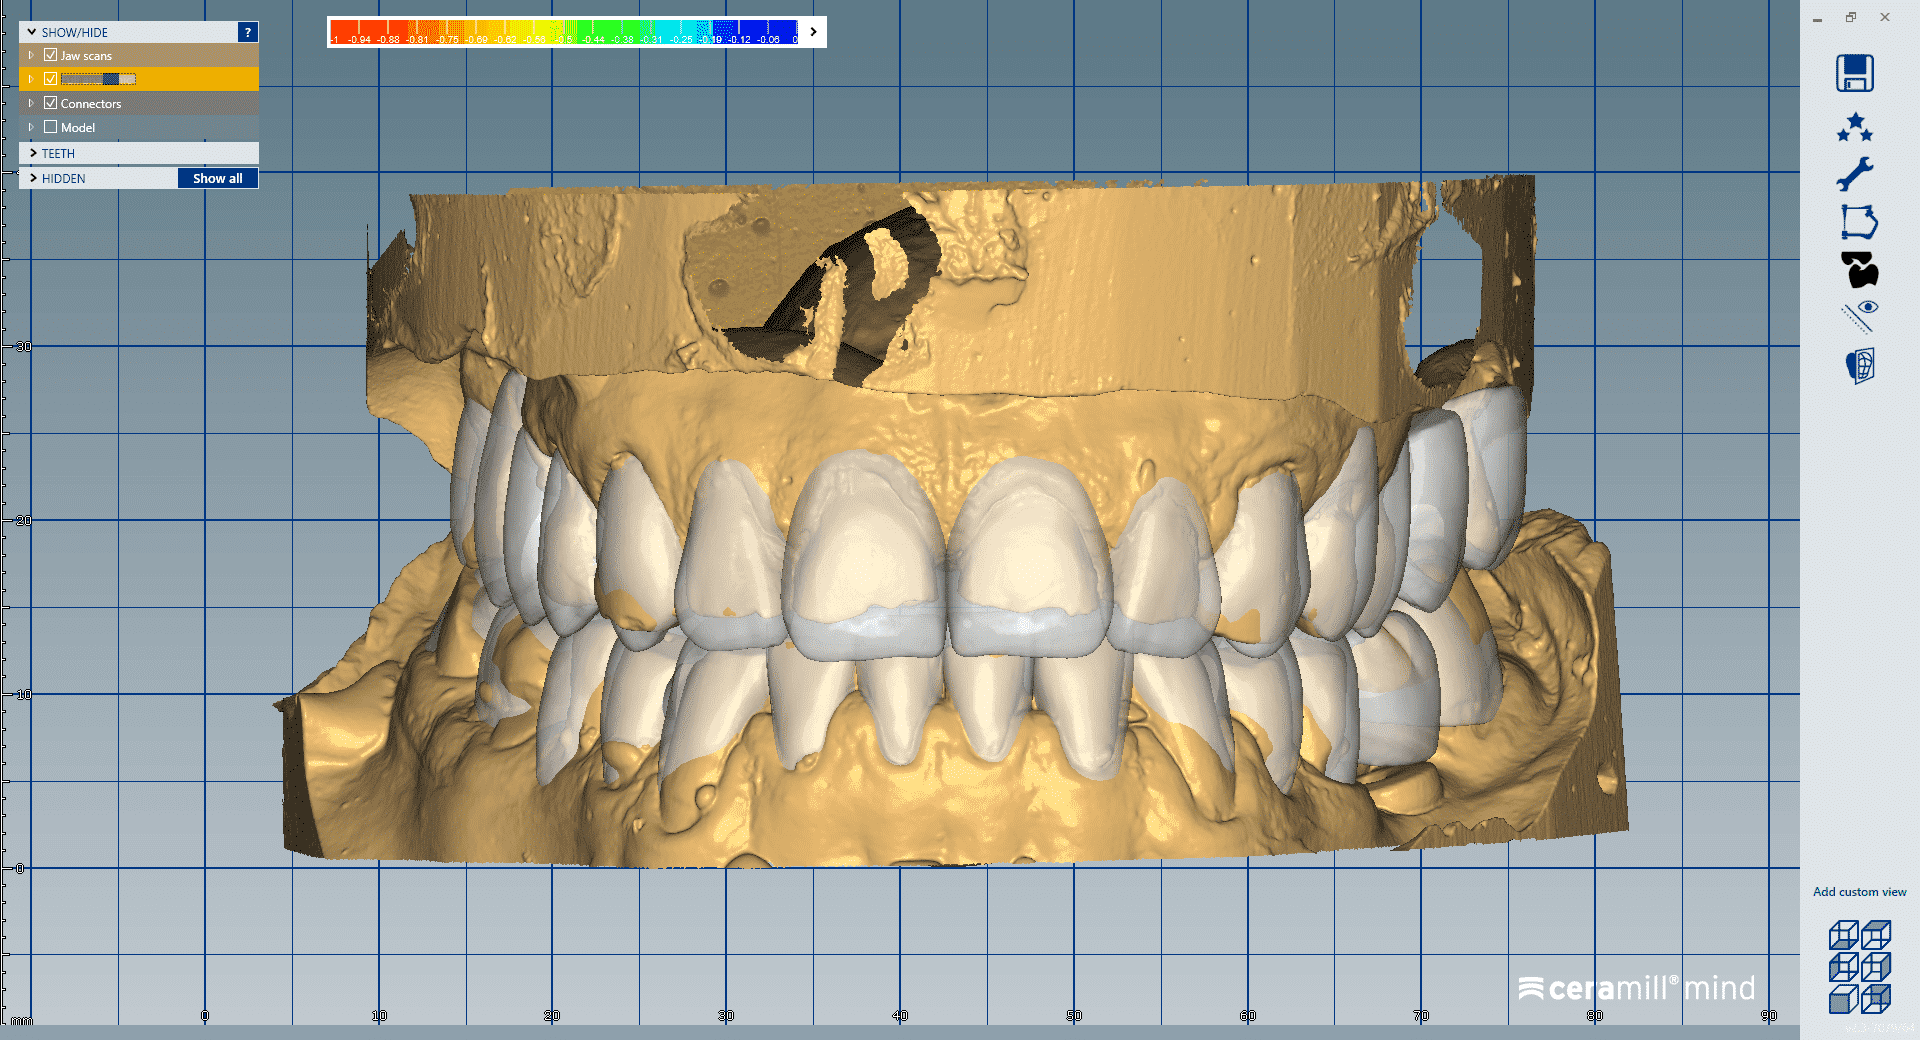Enable the Model checkbox

(x=50, y=127)
